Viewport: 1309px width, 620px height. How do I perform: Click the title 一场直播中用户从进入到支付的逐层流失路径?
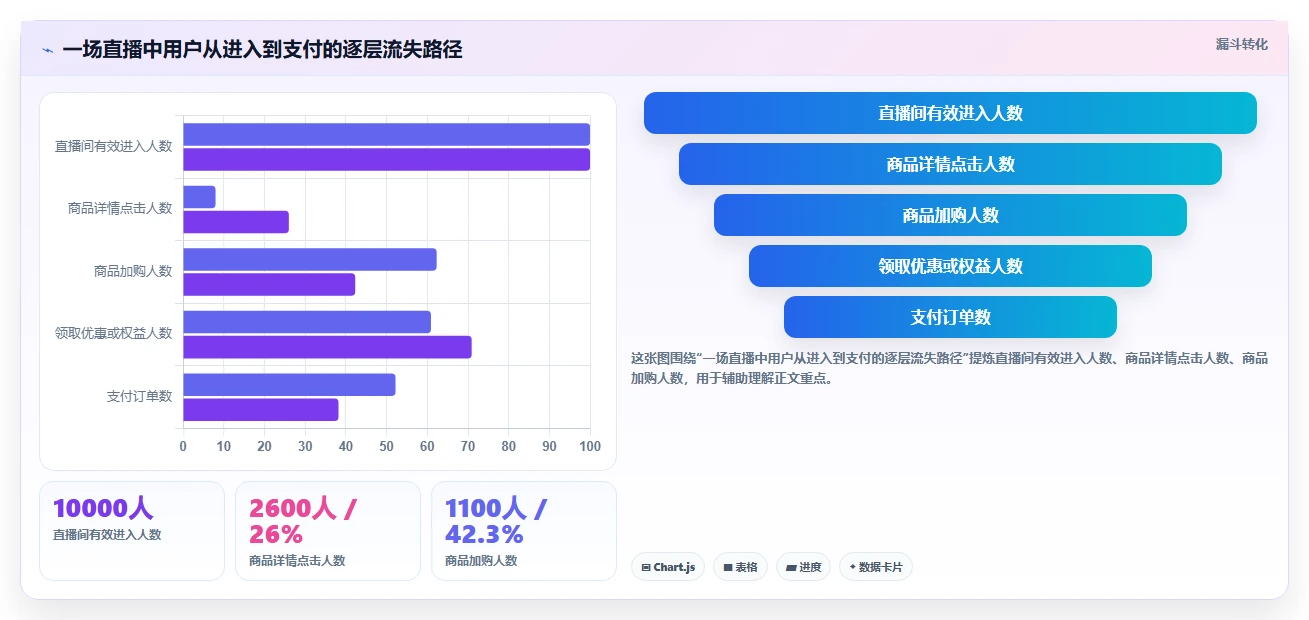(x=262, y=49)
